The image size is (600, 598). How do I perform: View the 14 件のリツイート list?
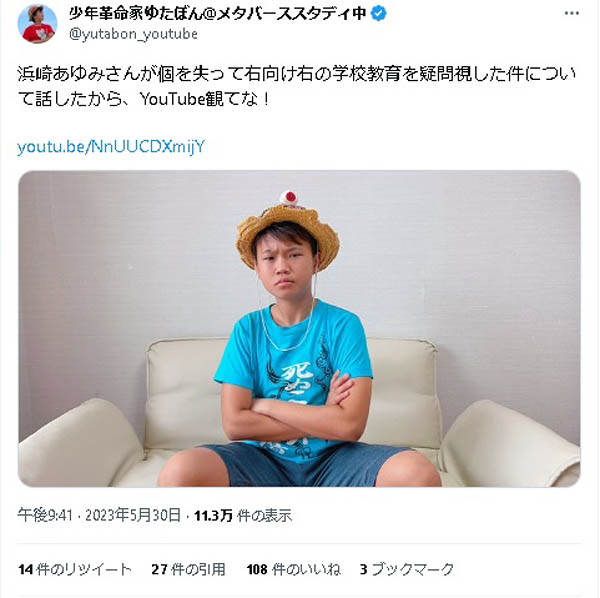pyautogui.click(x=75, y=569)
